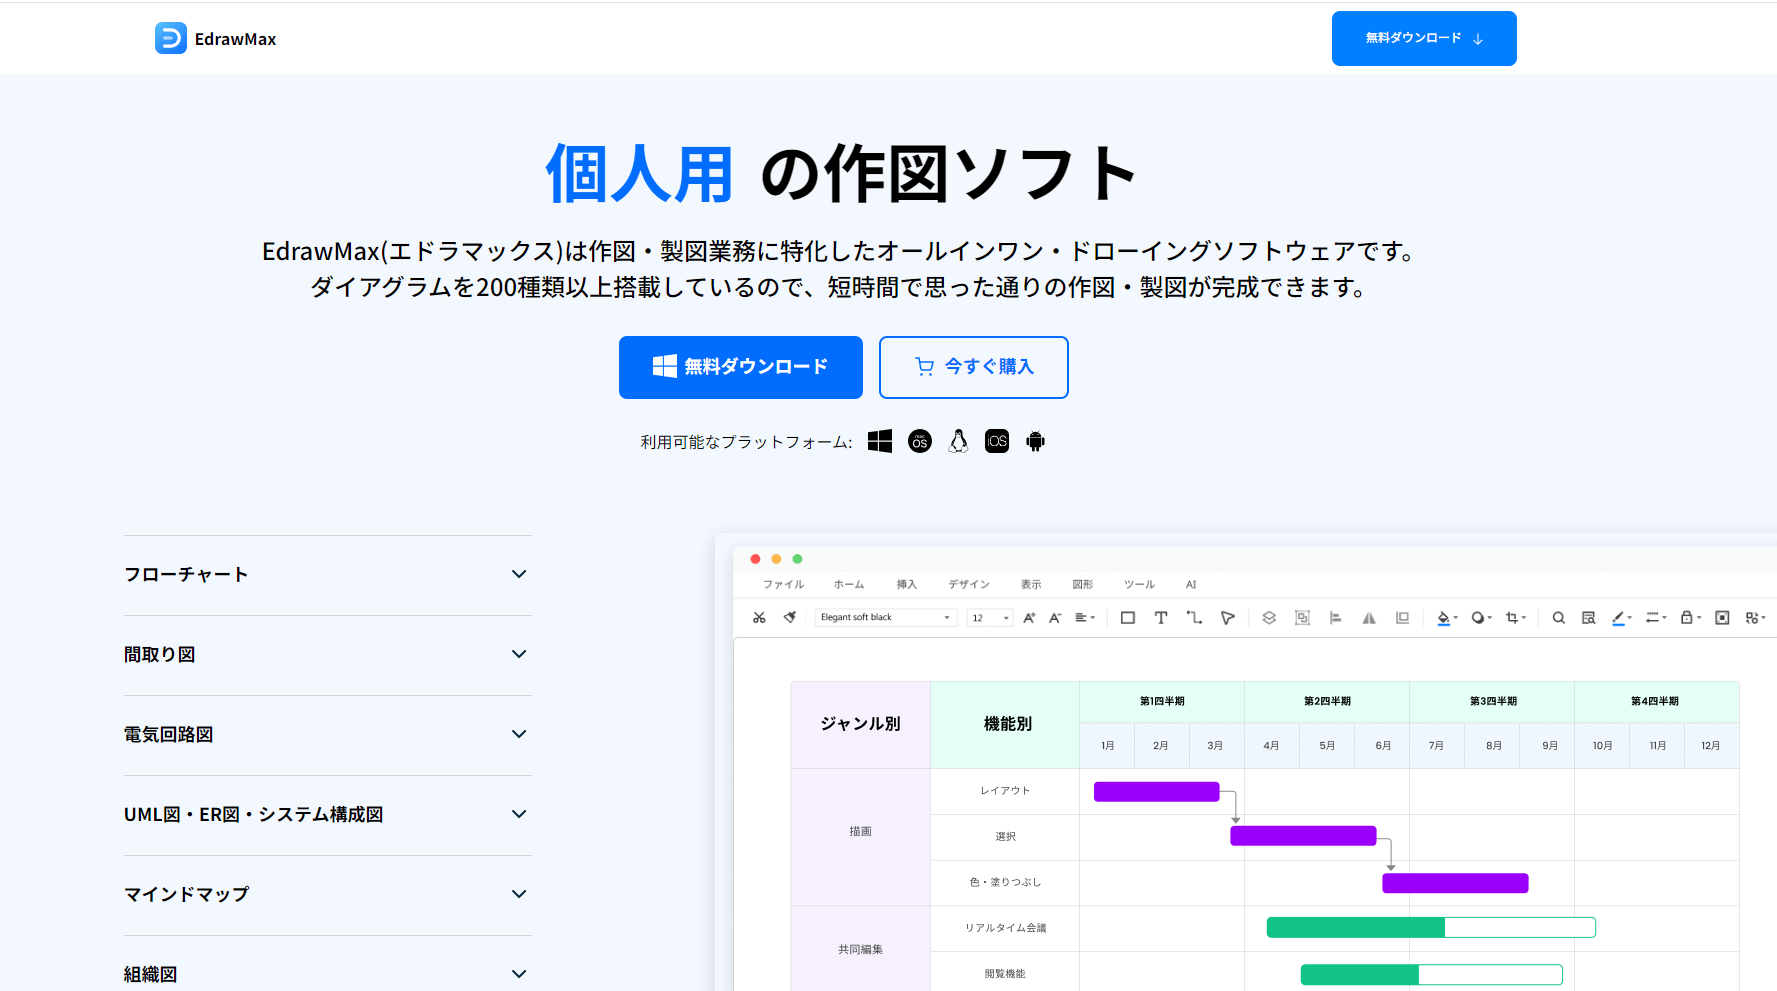
Task: Click the 第1四半期 quarter header
Action: 1162,701
